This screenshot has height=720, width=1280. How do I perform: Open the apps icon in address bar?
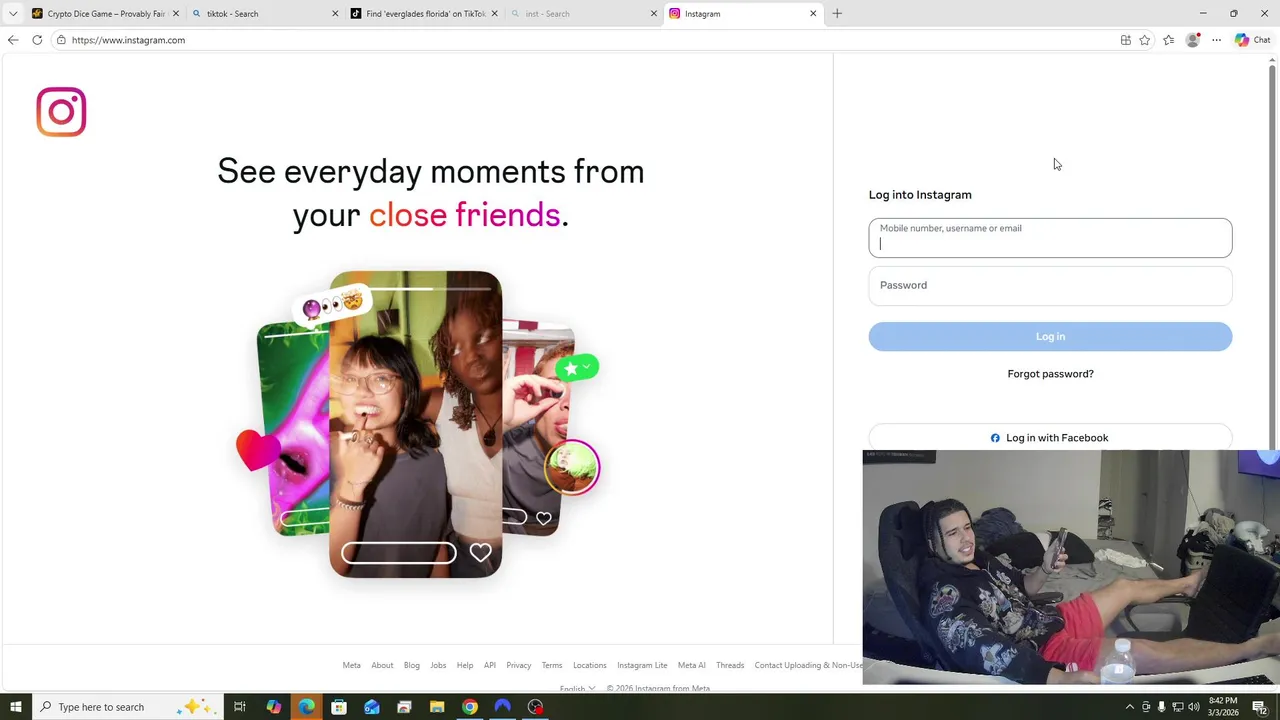[x=1126, y=40]
